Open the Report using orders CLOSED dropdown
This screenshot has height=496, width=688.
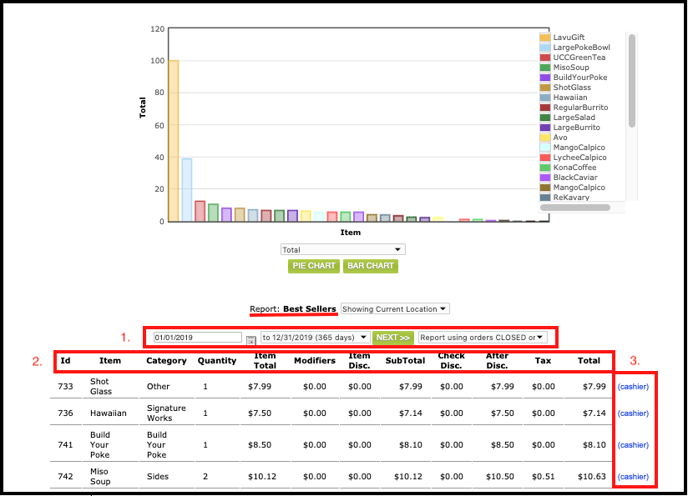coord(482,337)
